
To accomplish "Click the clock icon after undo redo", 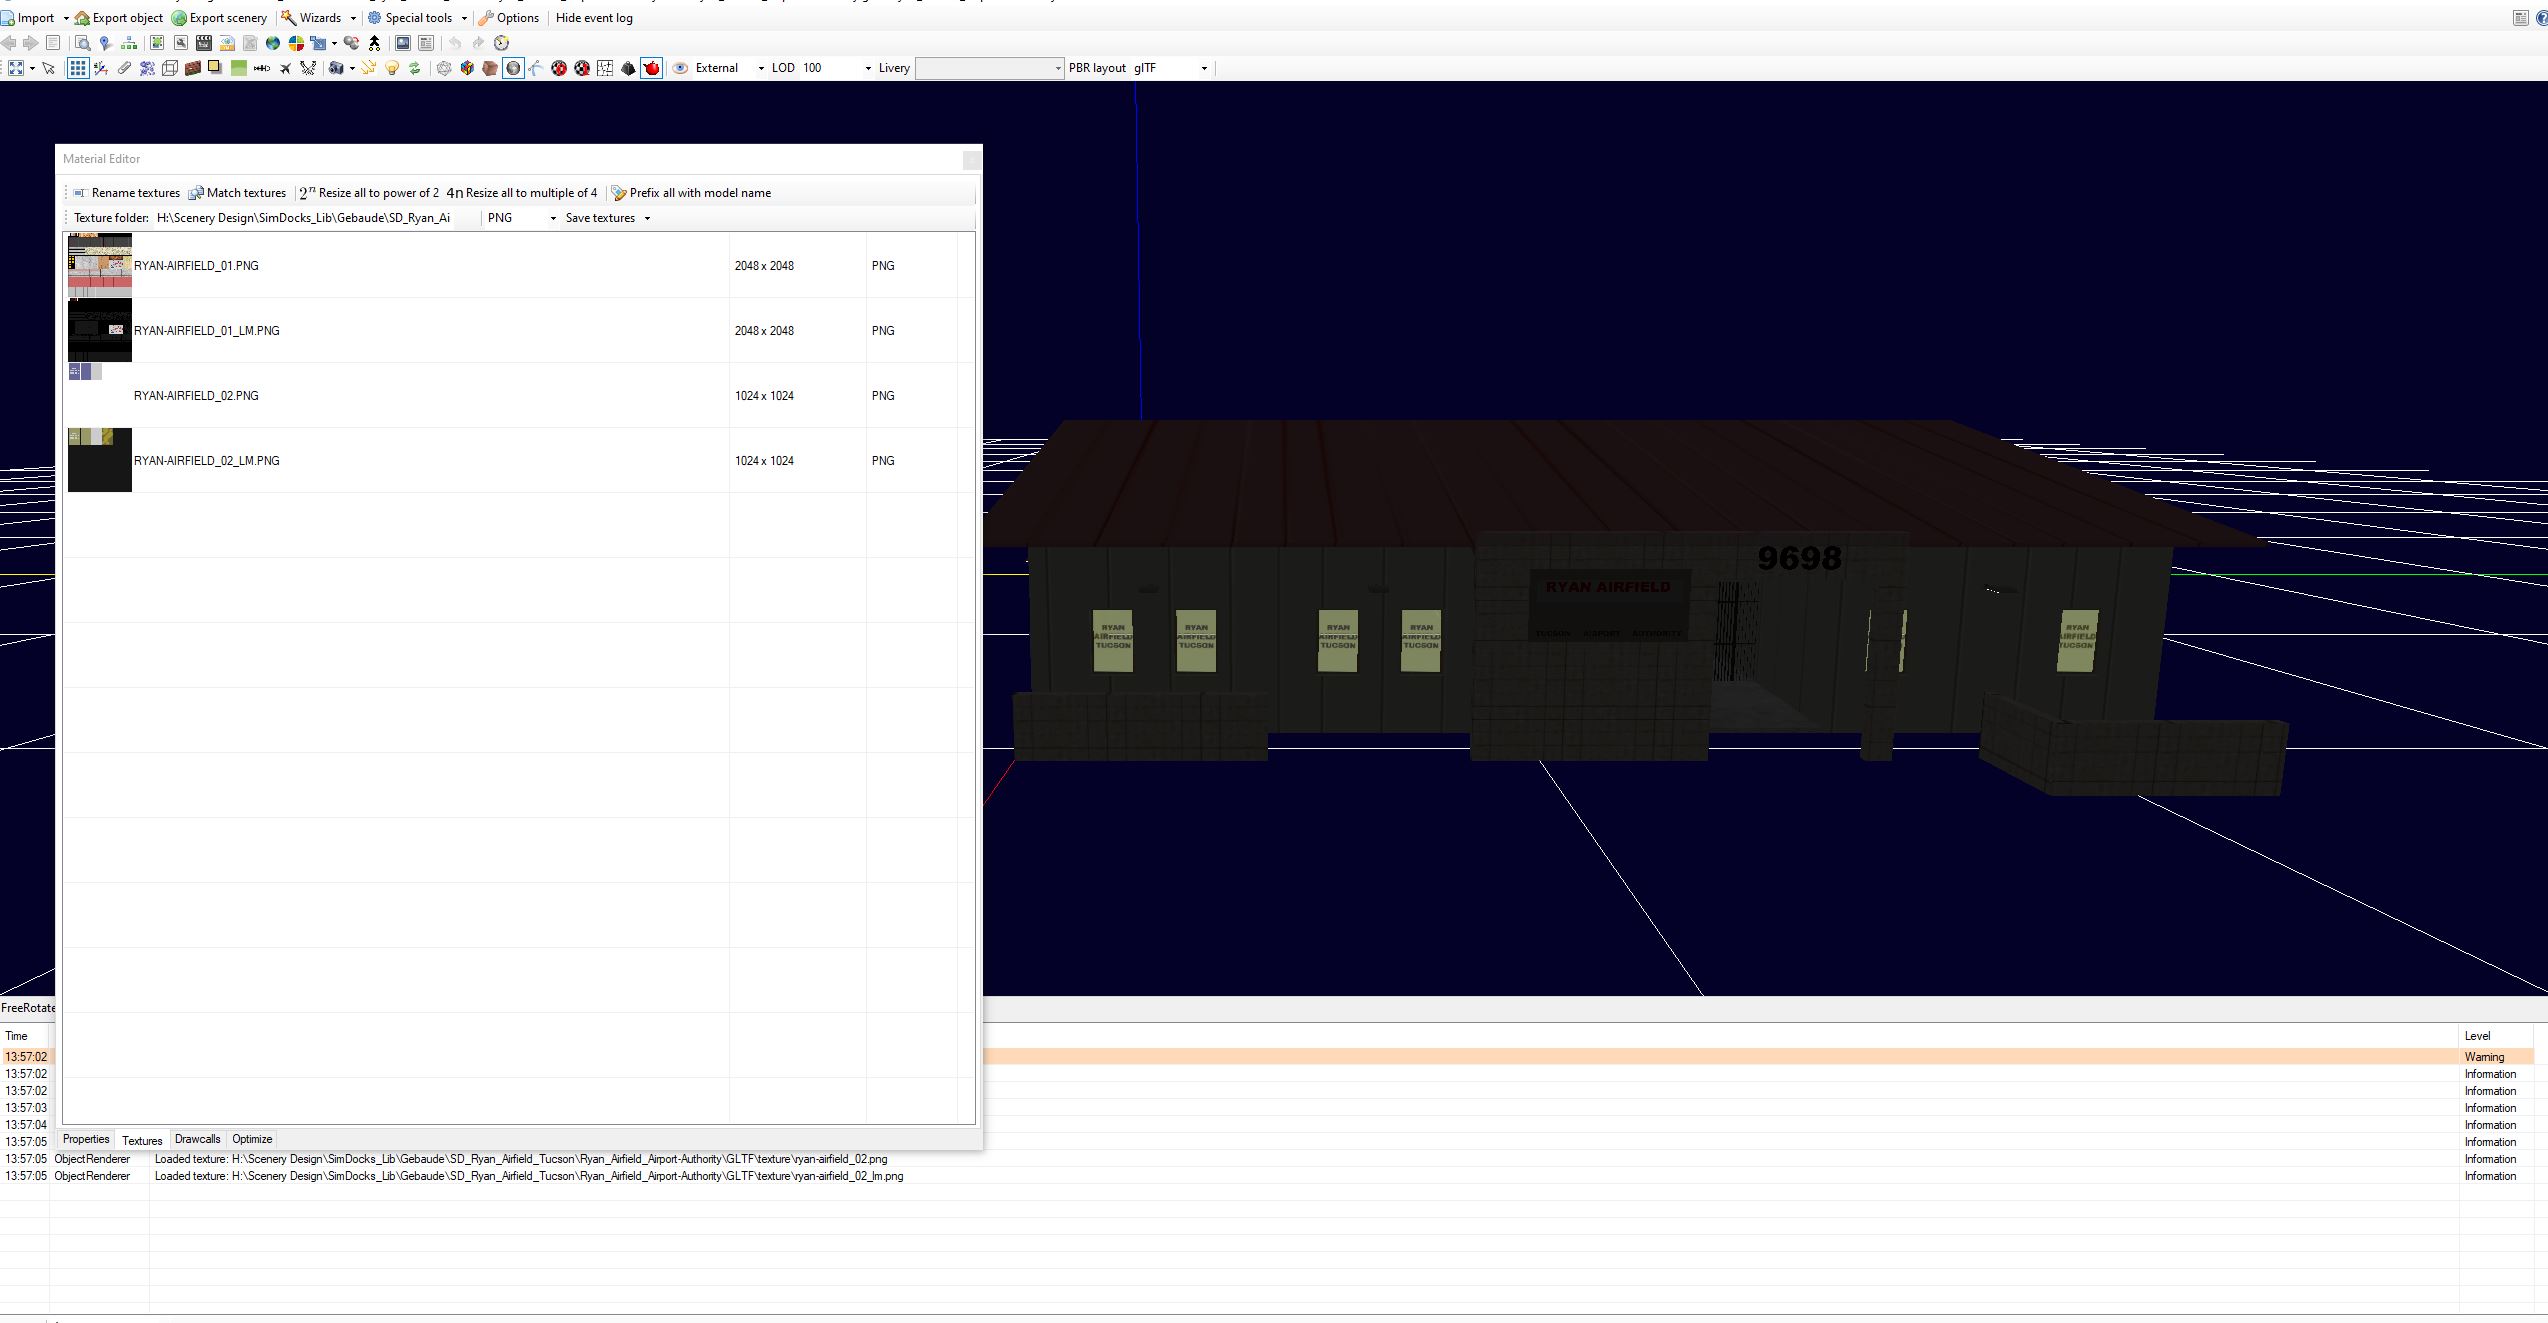I will (501, 43).
